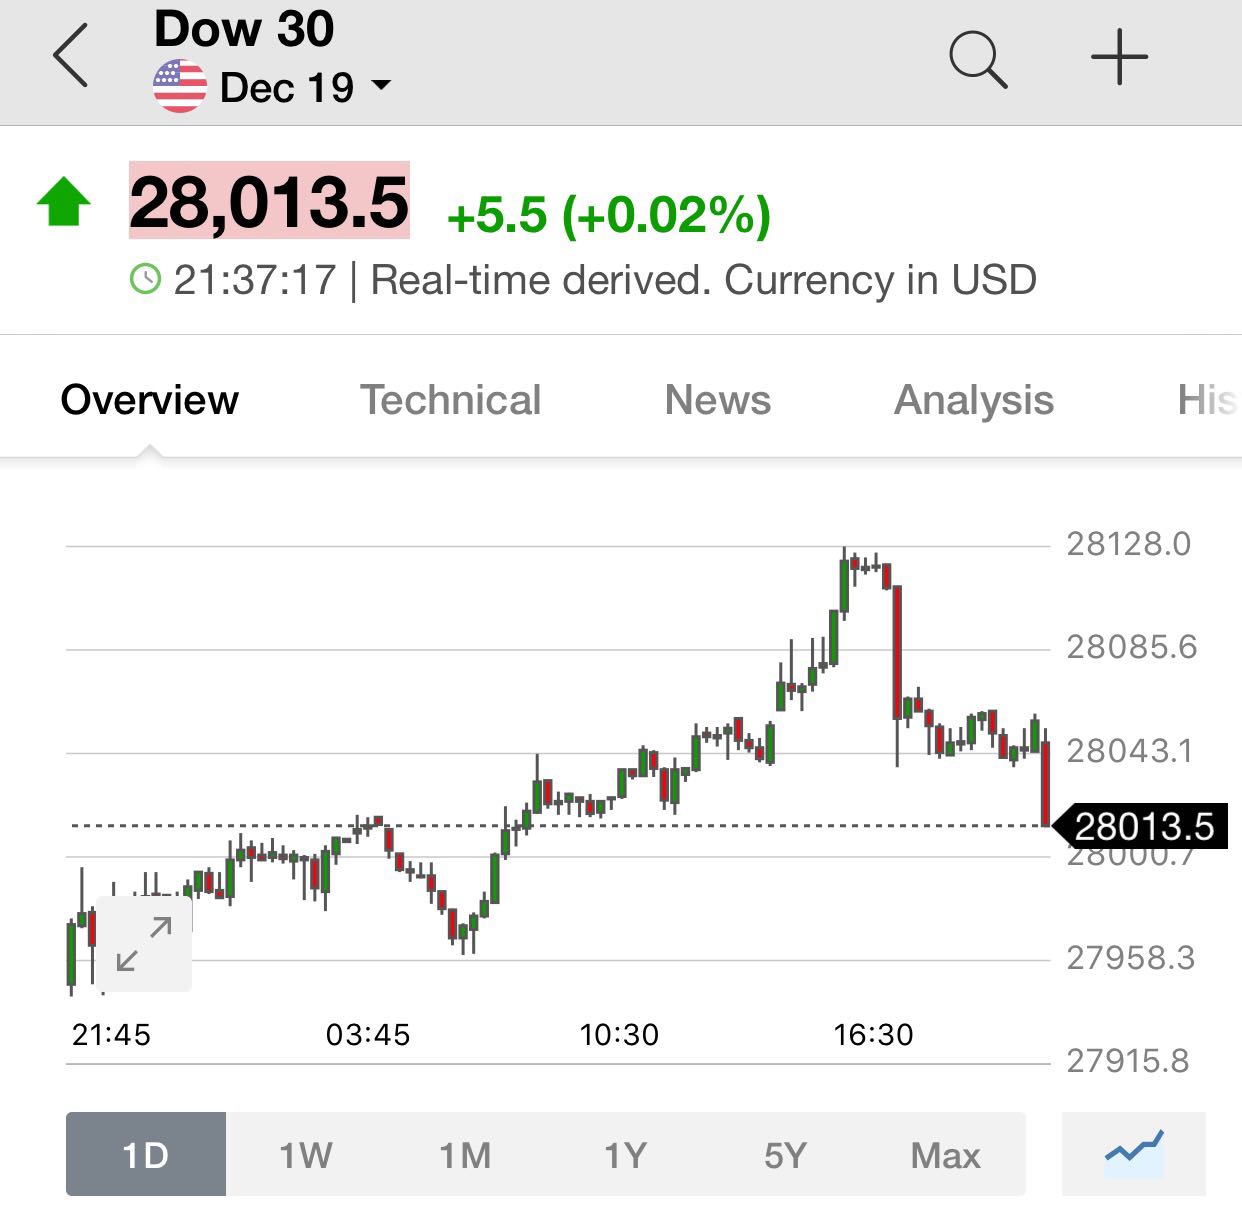
Task: Tap the highlighted 28,013.5 price
Action: [269, 201]
